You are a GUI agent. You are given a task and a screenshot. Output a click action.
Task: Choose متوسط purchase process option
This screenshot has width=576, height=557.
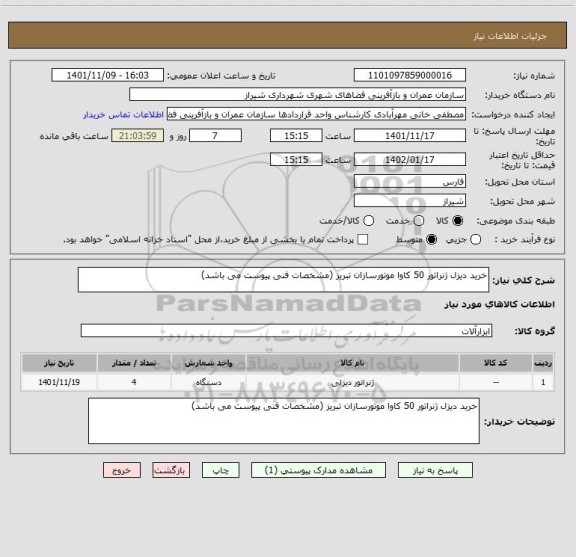click(431, 240)
